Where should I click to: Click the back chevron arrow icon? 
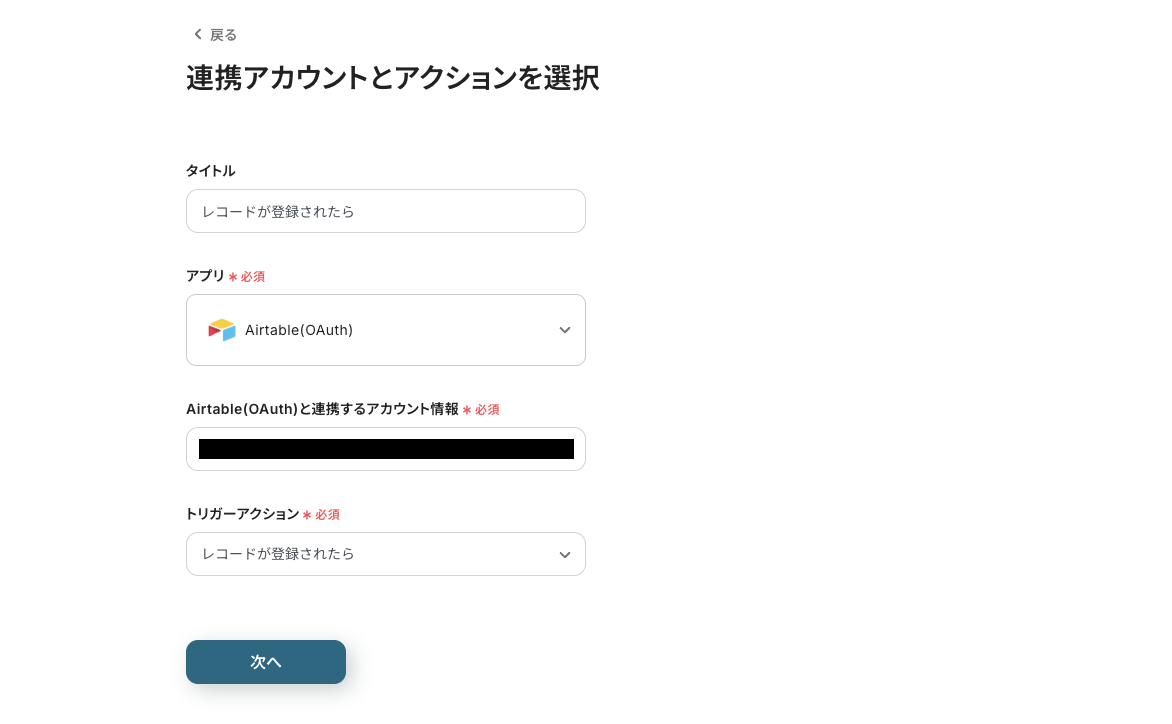(197, 33)
